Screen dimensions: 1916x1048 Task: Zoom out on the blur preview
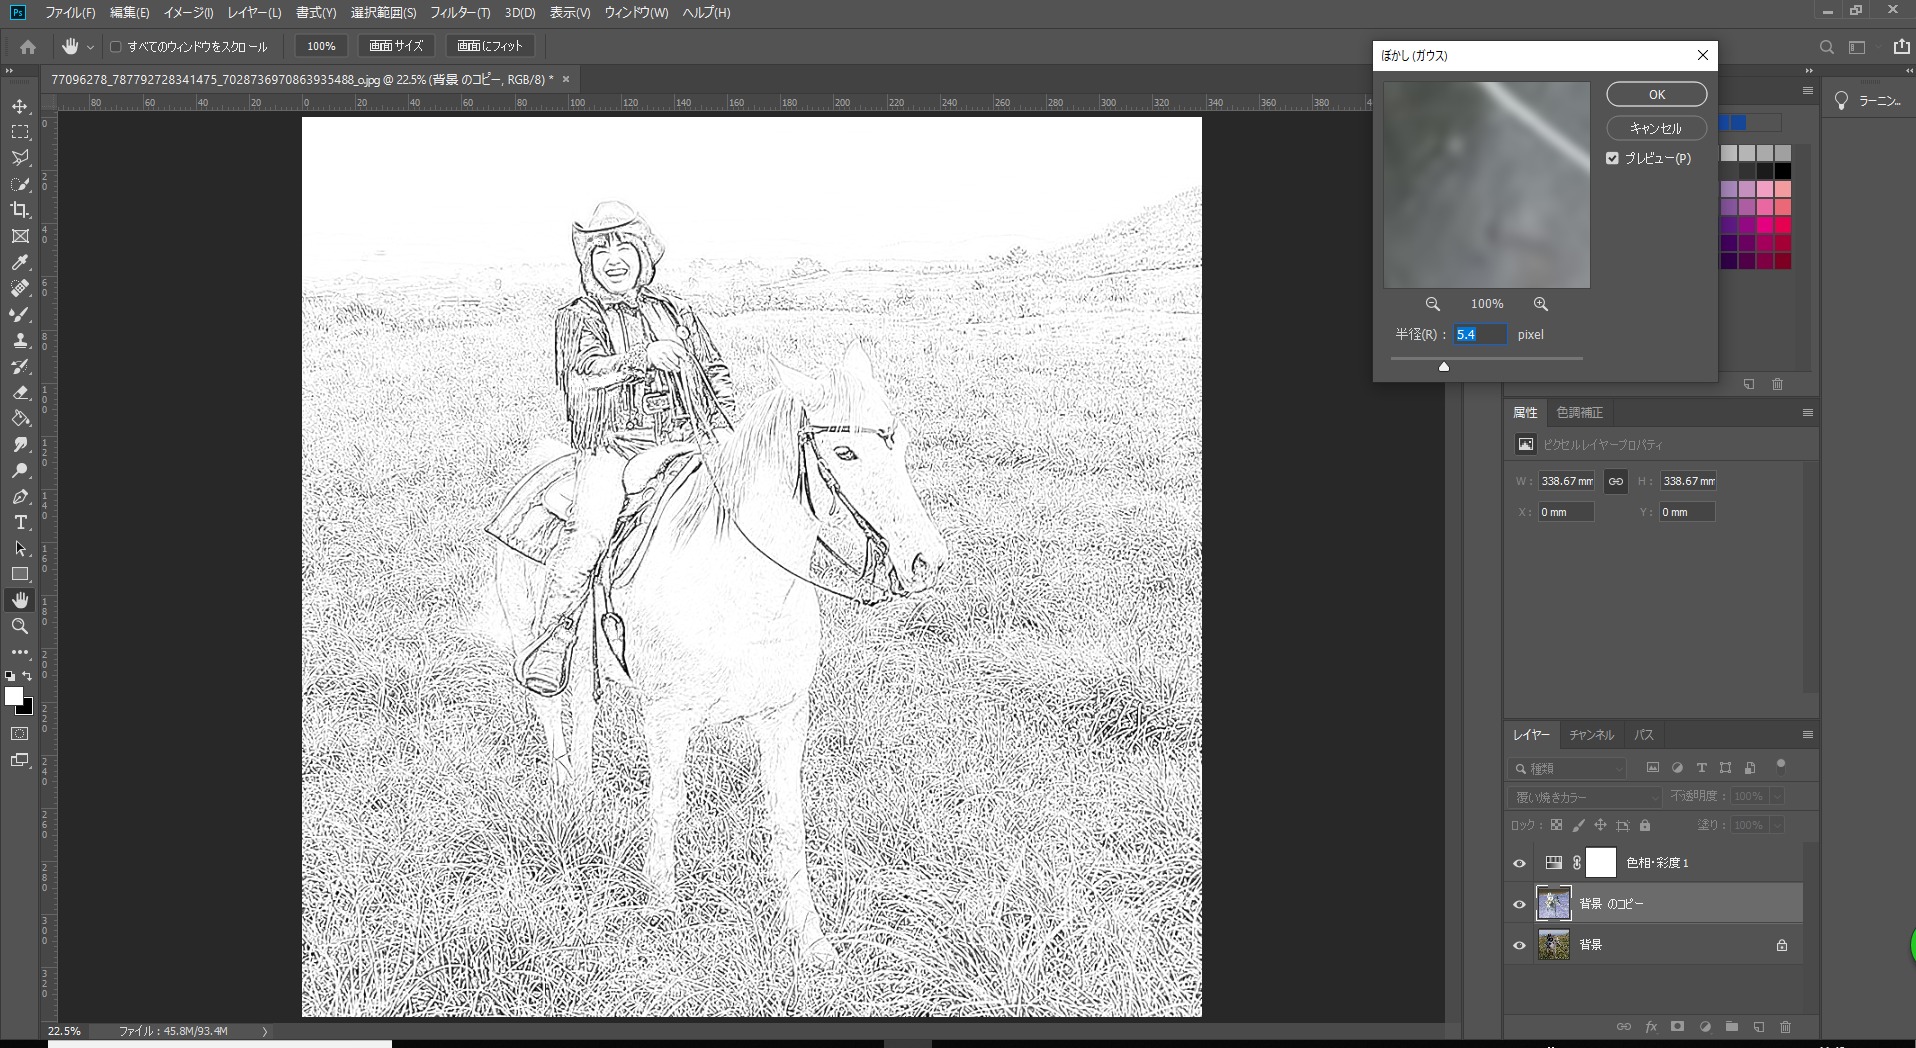[1432, 304]
